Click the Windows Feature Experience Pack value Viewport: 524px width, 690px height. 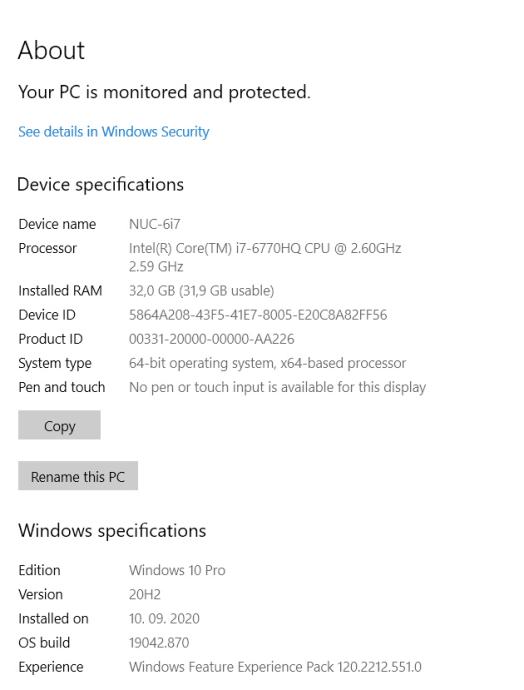point(275,667)
